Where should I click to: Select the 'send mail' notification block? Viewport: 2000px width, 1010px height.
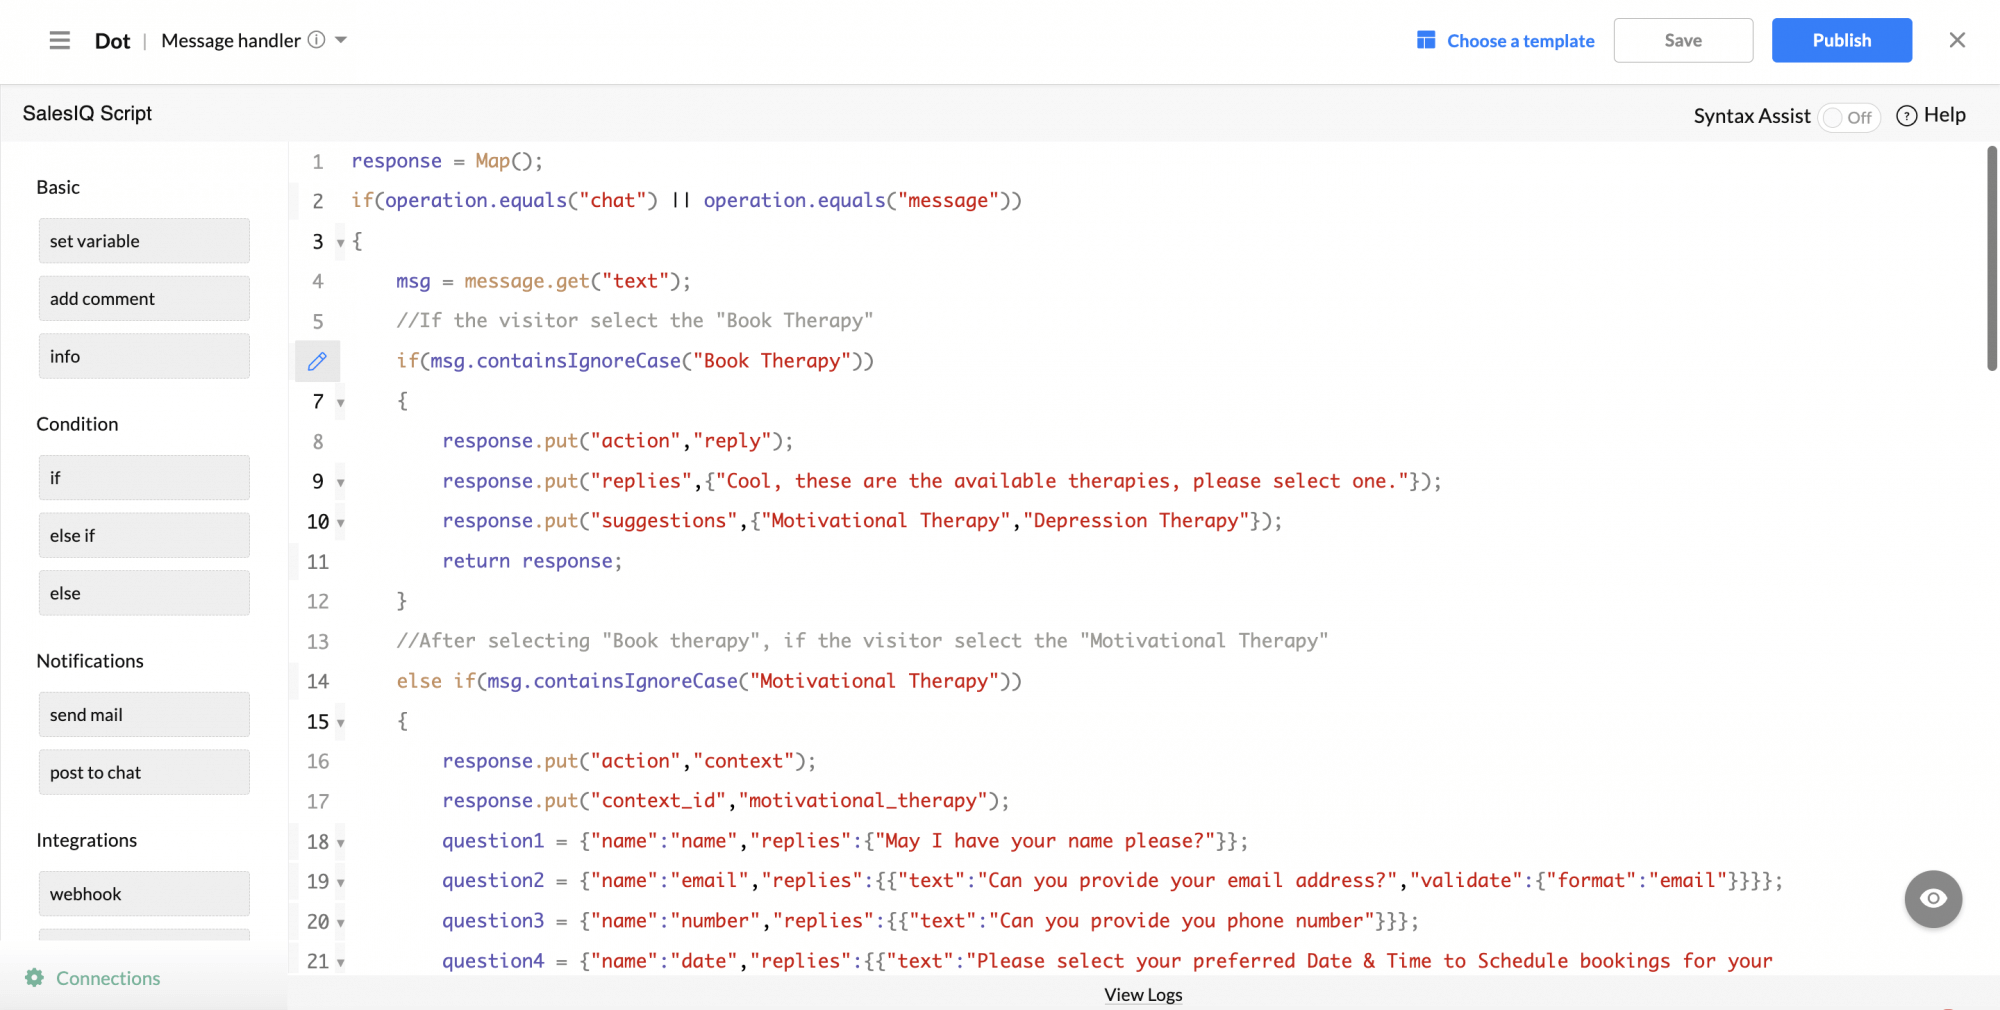pyautogui.click(x=144, y=715)
